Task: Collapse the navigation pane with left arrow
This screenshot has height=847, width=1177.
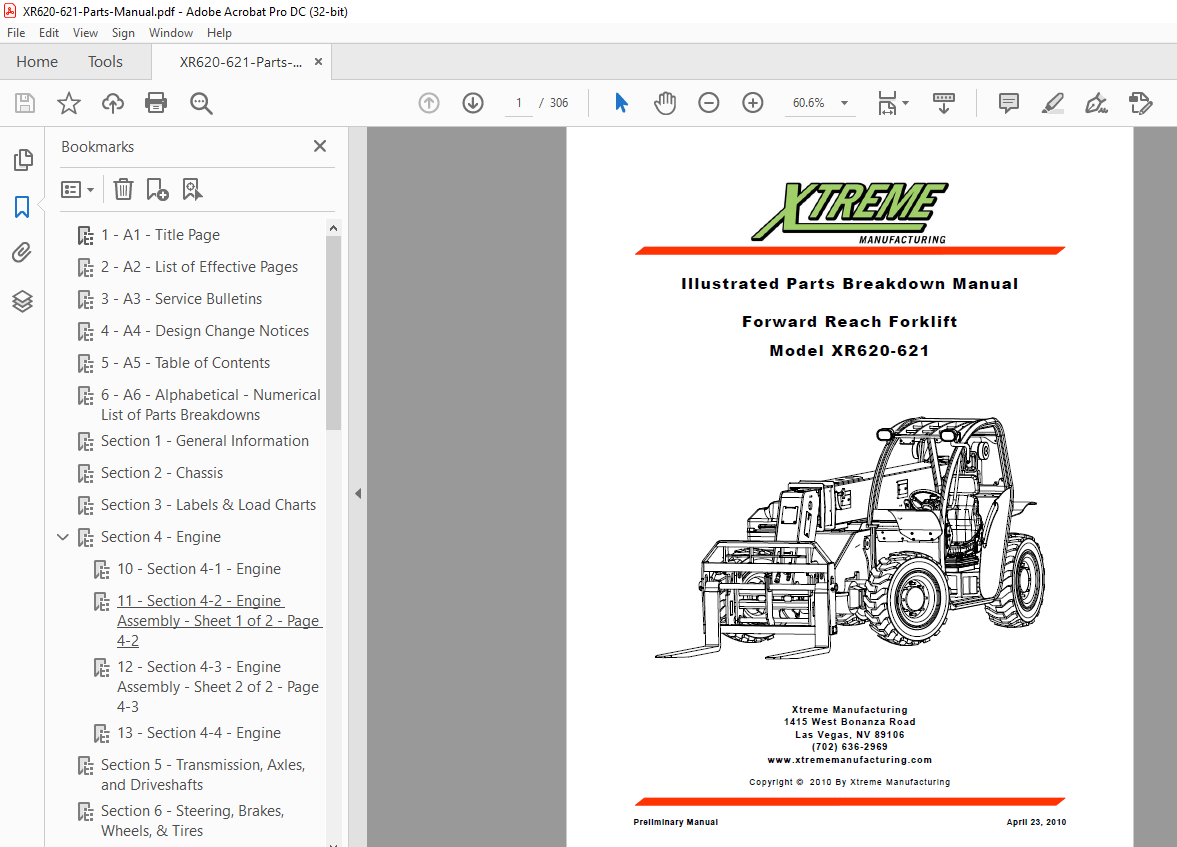Action: (x=358, y=493)
